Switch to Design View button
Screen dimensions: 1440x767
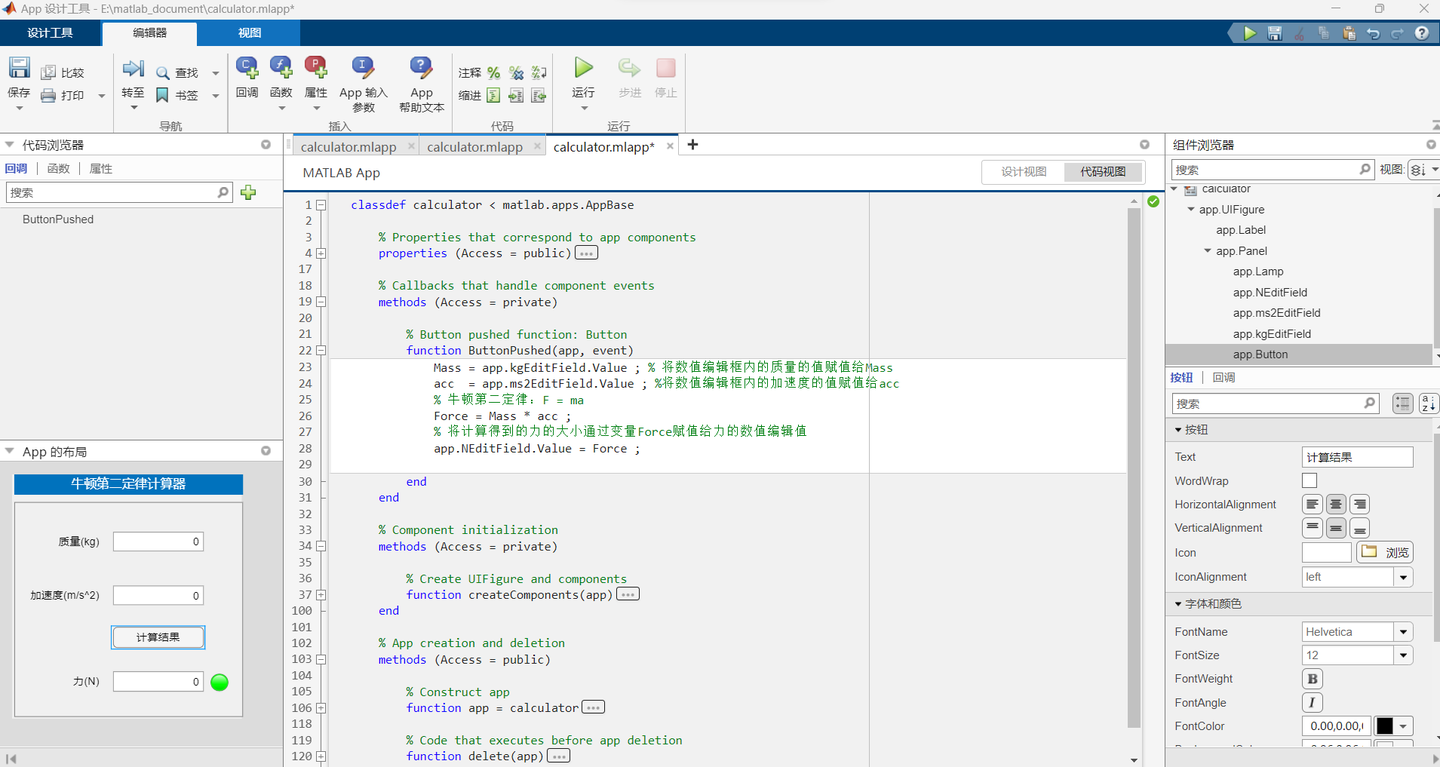[x=1024, y=172]
